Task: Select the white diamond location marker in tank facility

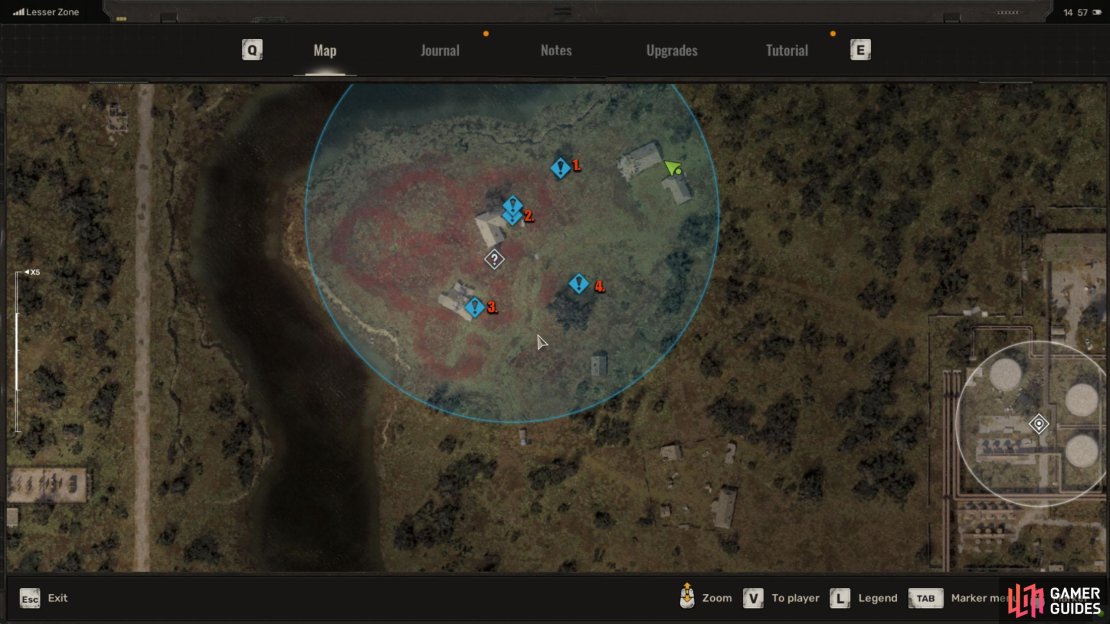Action: (x=1039, y=424)
